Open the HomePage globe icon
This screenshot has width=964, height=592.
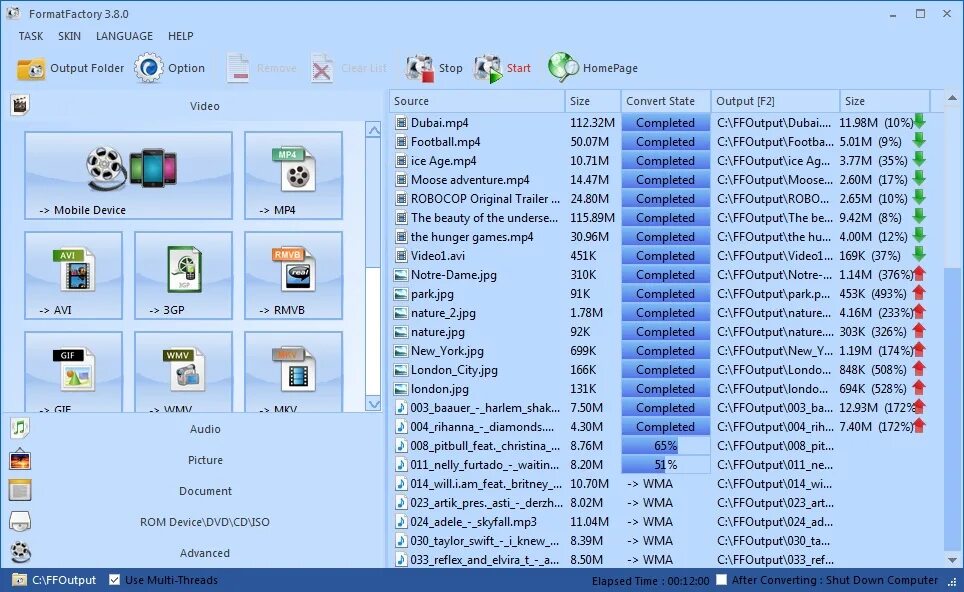(x=563, y=68)
